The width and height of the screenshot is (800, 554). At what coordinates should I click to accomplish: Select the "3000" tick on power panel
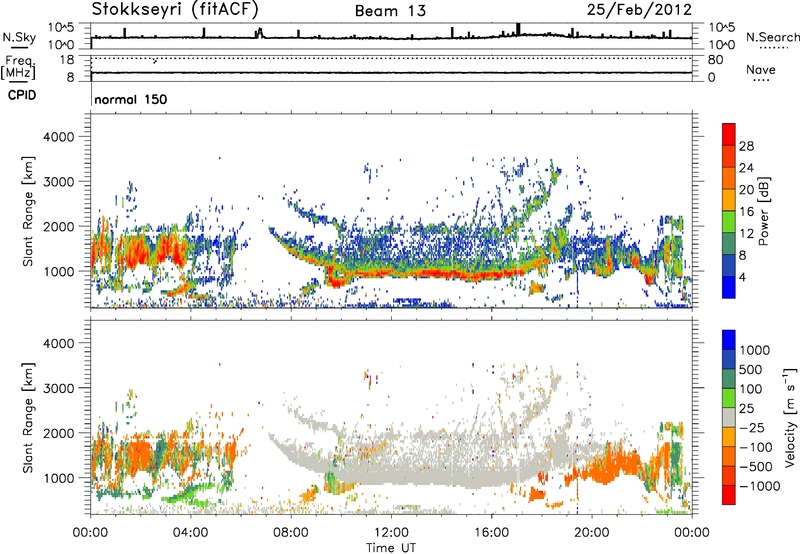coord(59,182)
